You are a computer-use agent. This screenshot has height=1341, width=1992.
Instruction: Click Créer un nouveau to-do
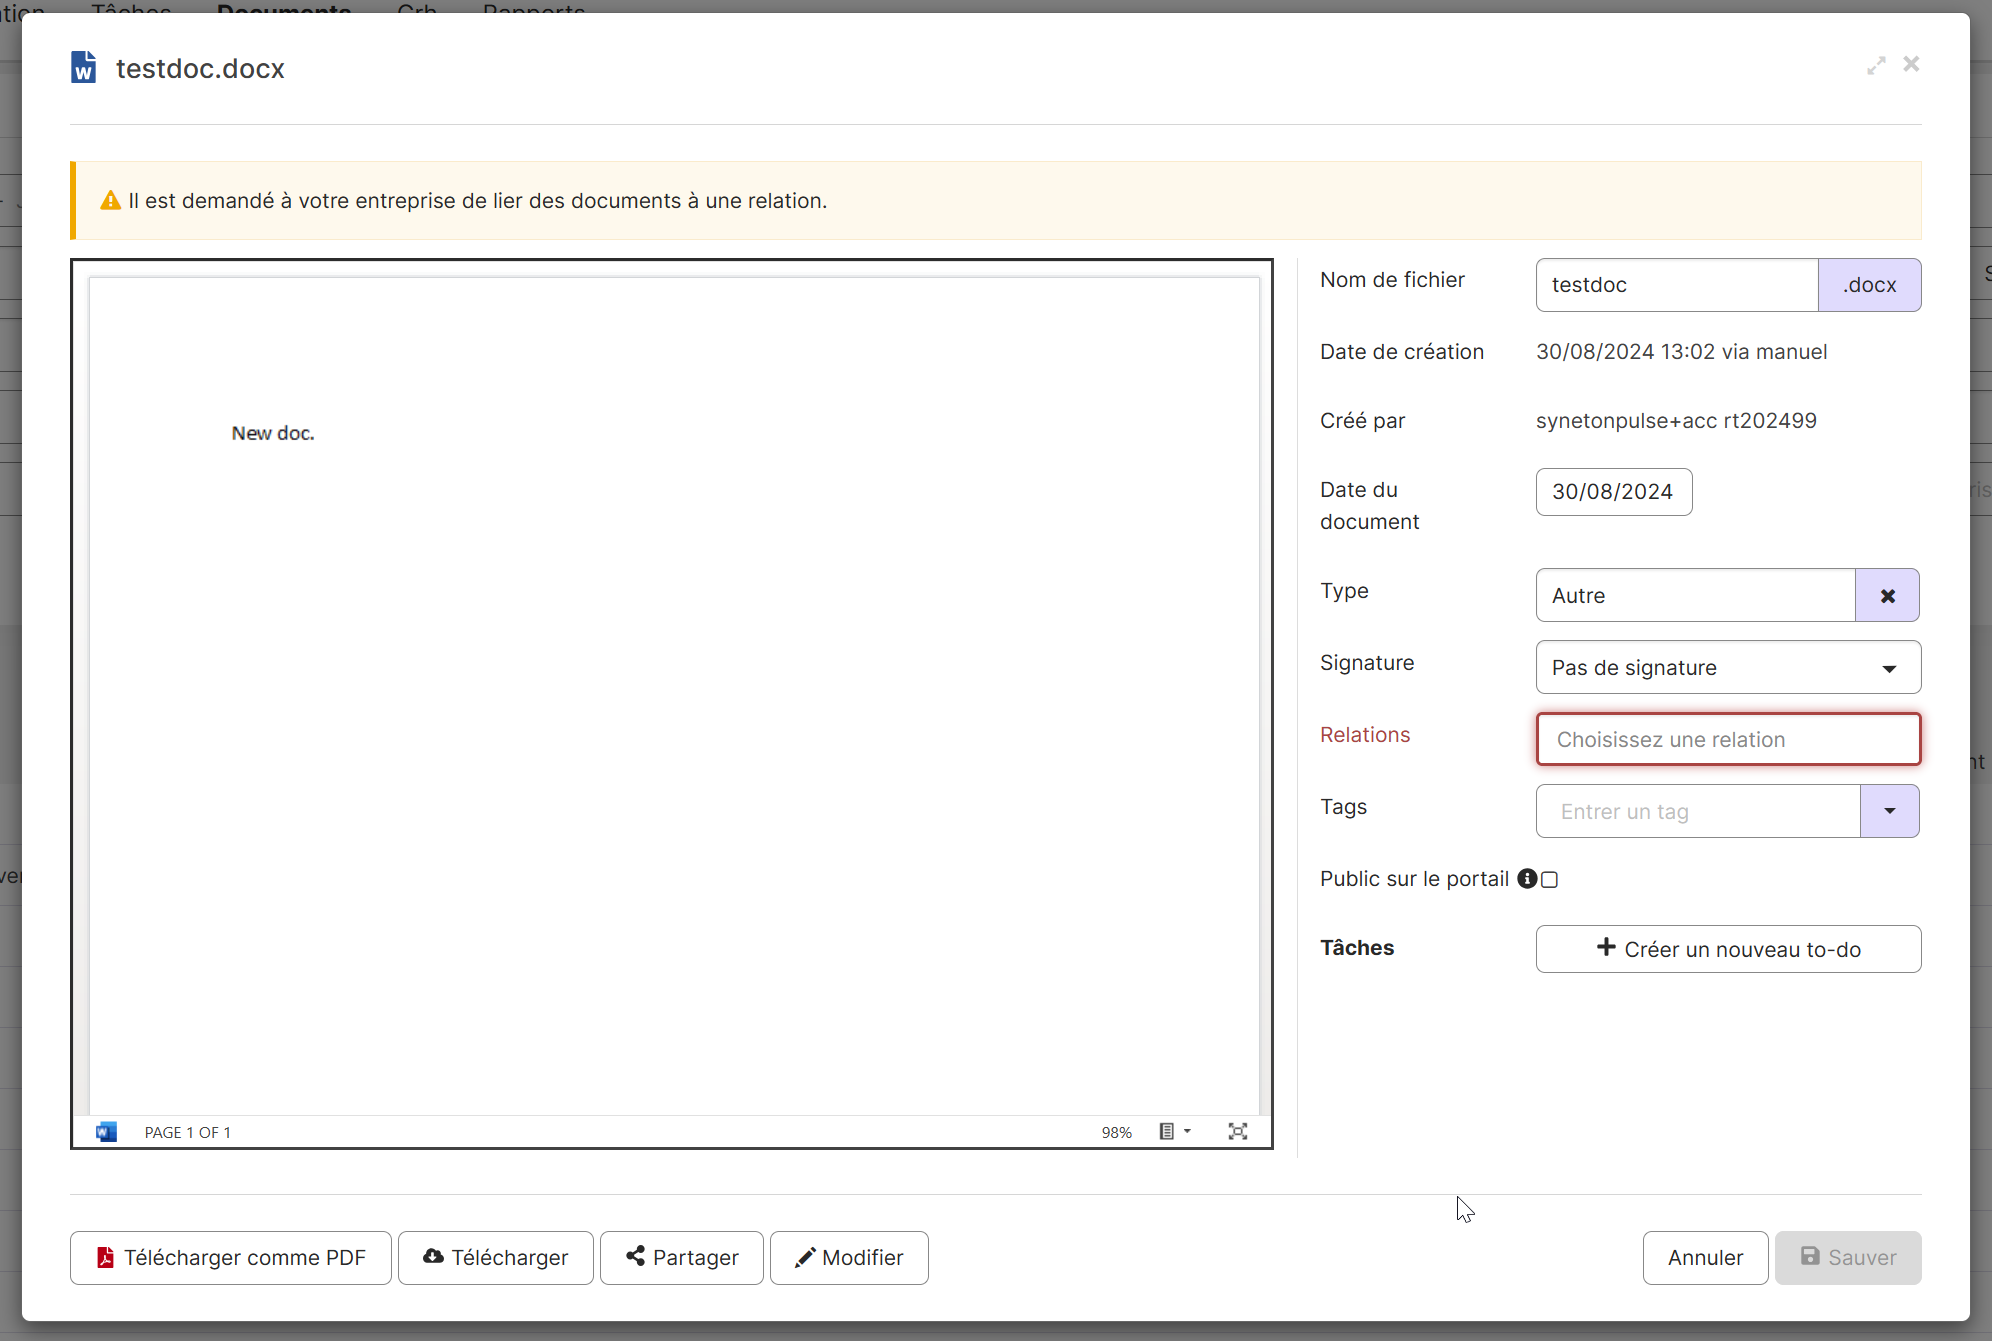pyautogui.click(x=1728, y=949)
